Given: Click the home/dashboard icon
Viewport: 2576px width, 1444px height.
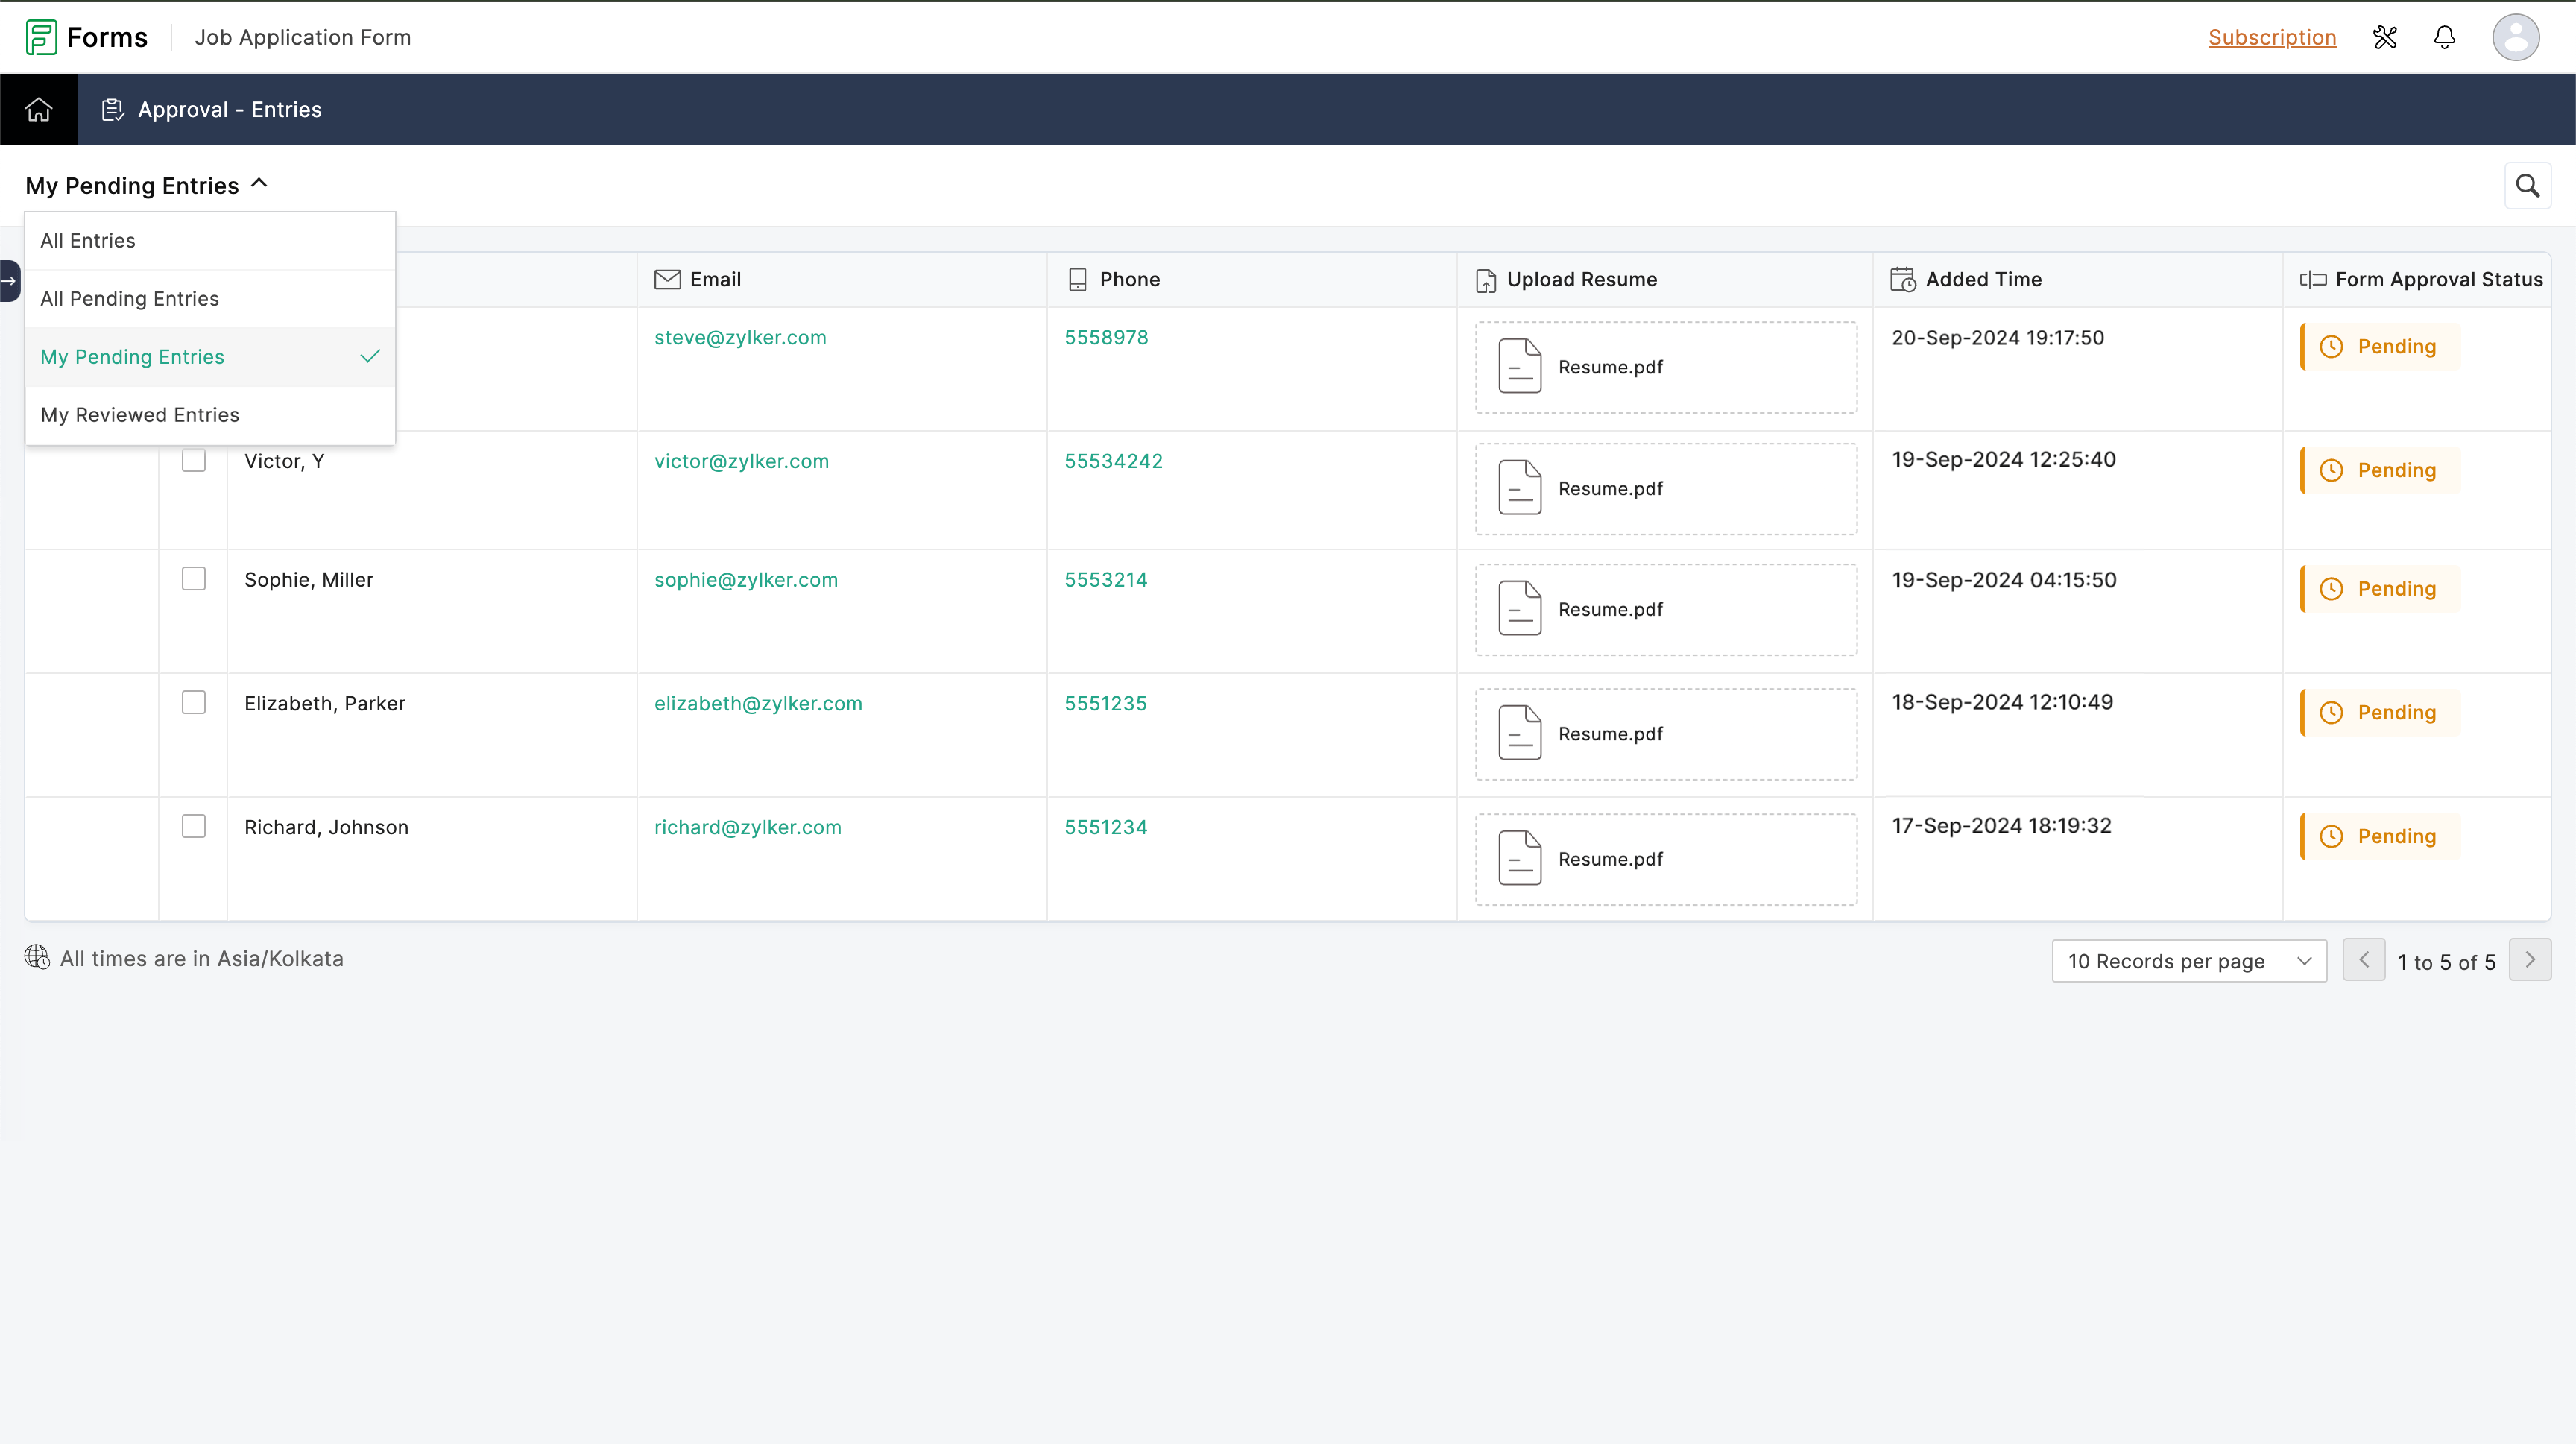Looking at the screenshot, I should [39, 110].
